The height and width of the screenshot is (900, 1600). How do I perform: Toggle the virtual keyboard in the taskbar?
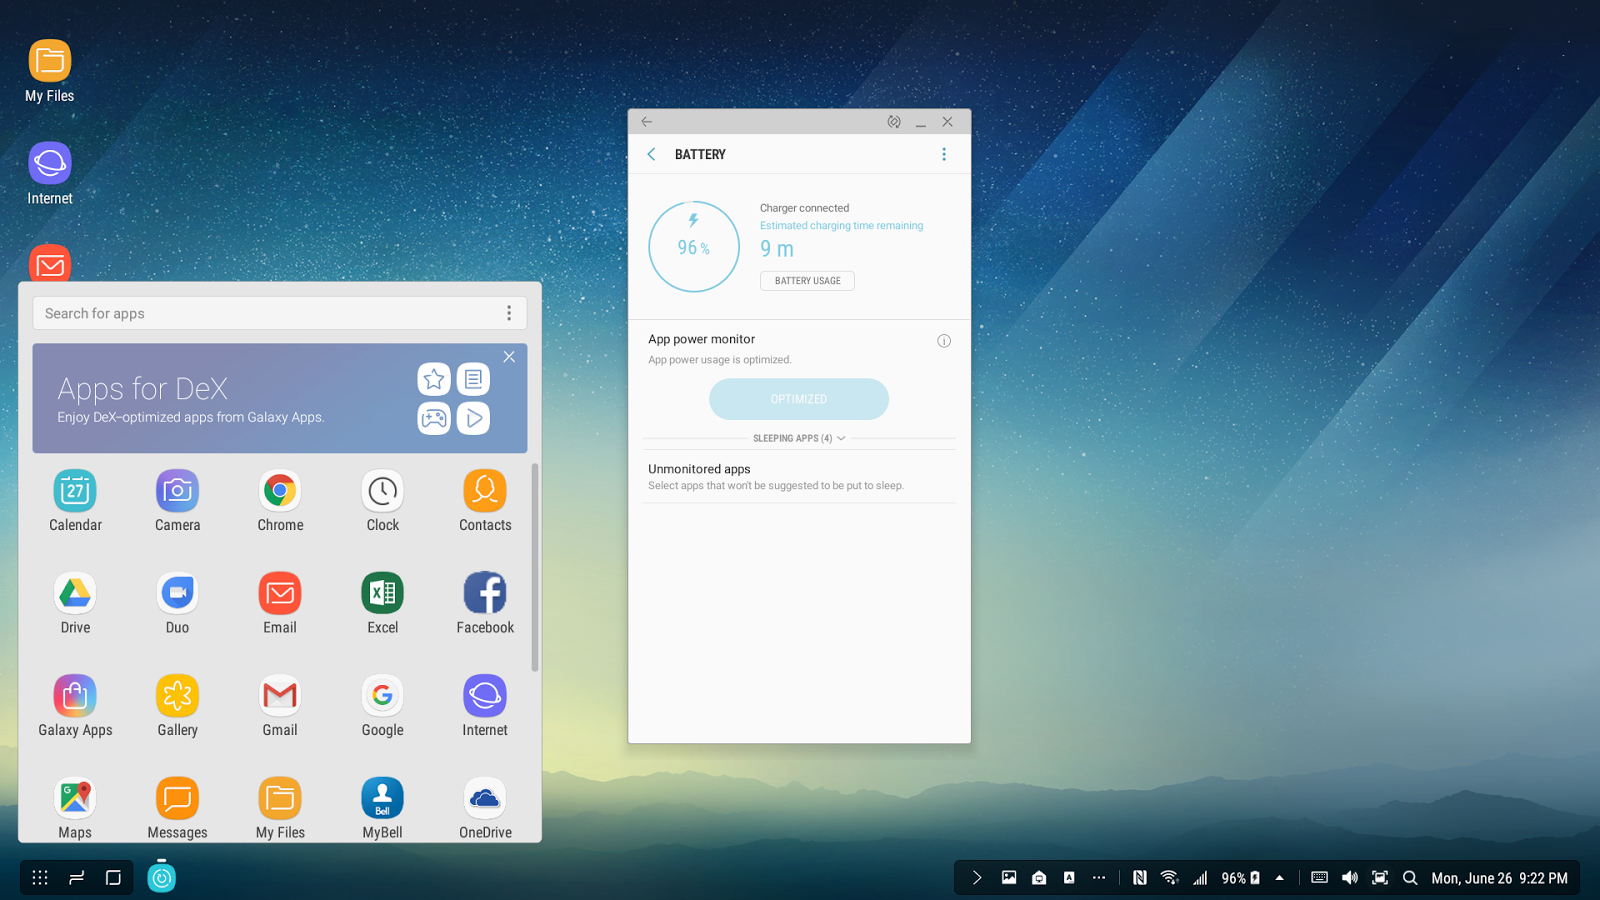tap(1318, 877)
